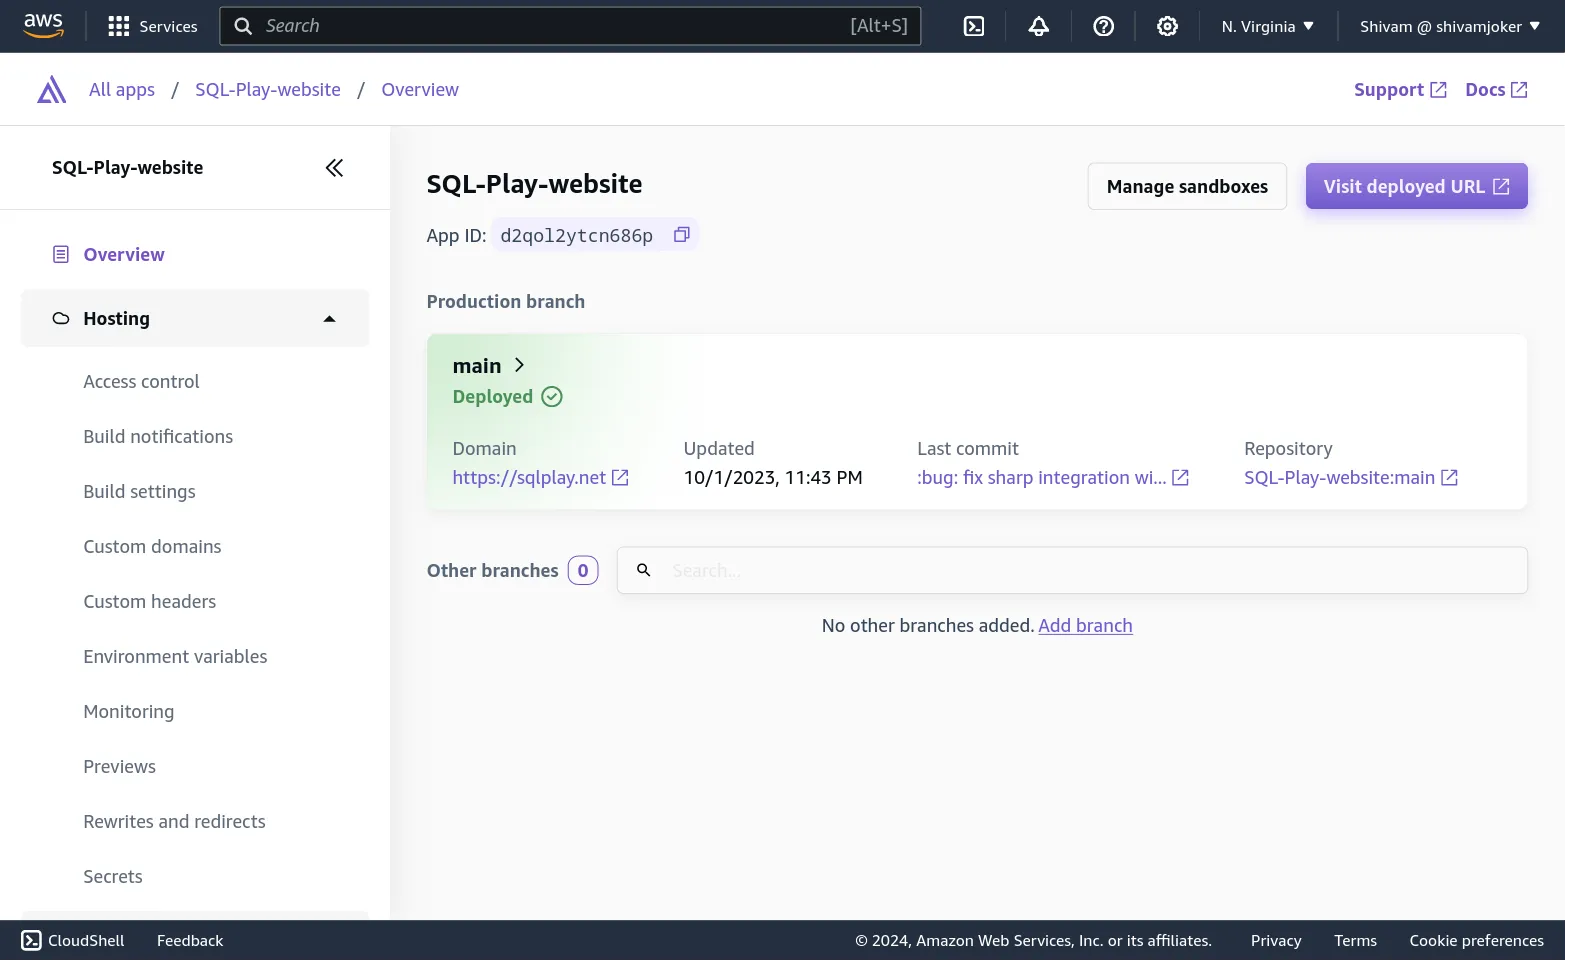This screenshot has height=962, width=1570.
Task: Open Support link
Action: tap(1400, 90)
